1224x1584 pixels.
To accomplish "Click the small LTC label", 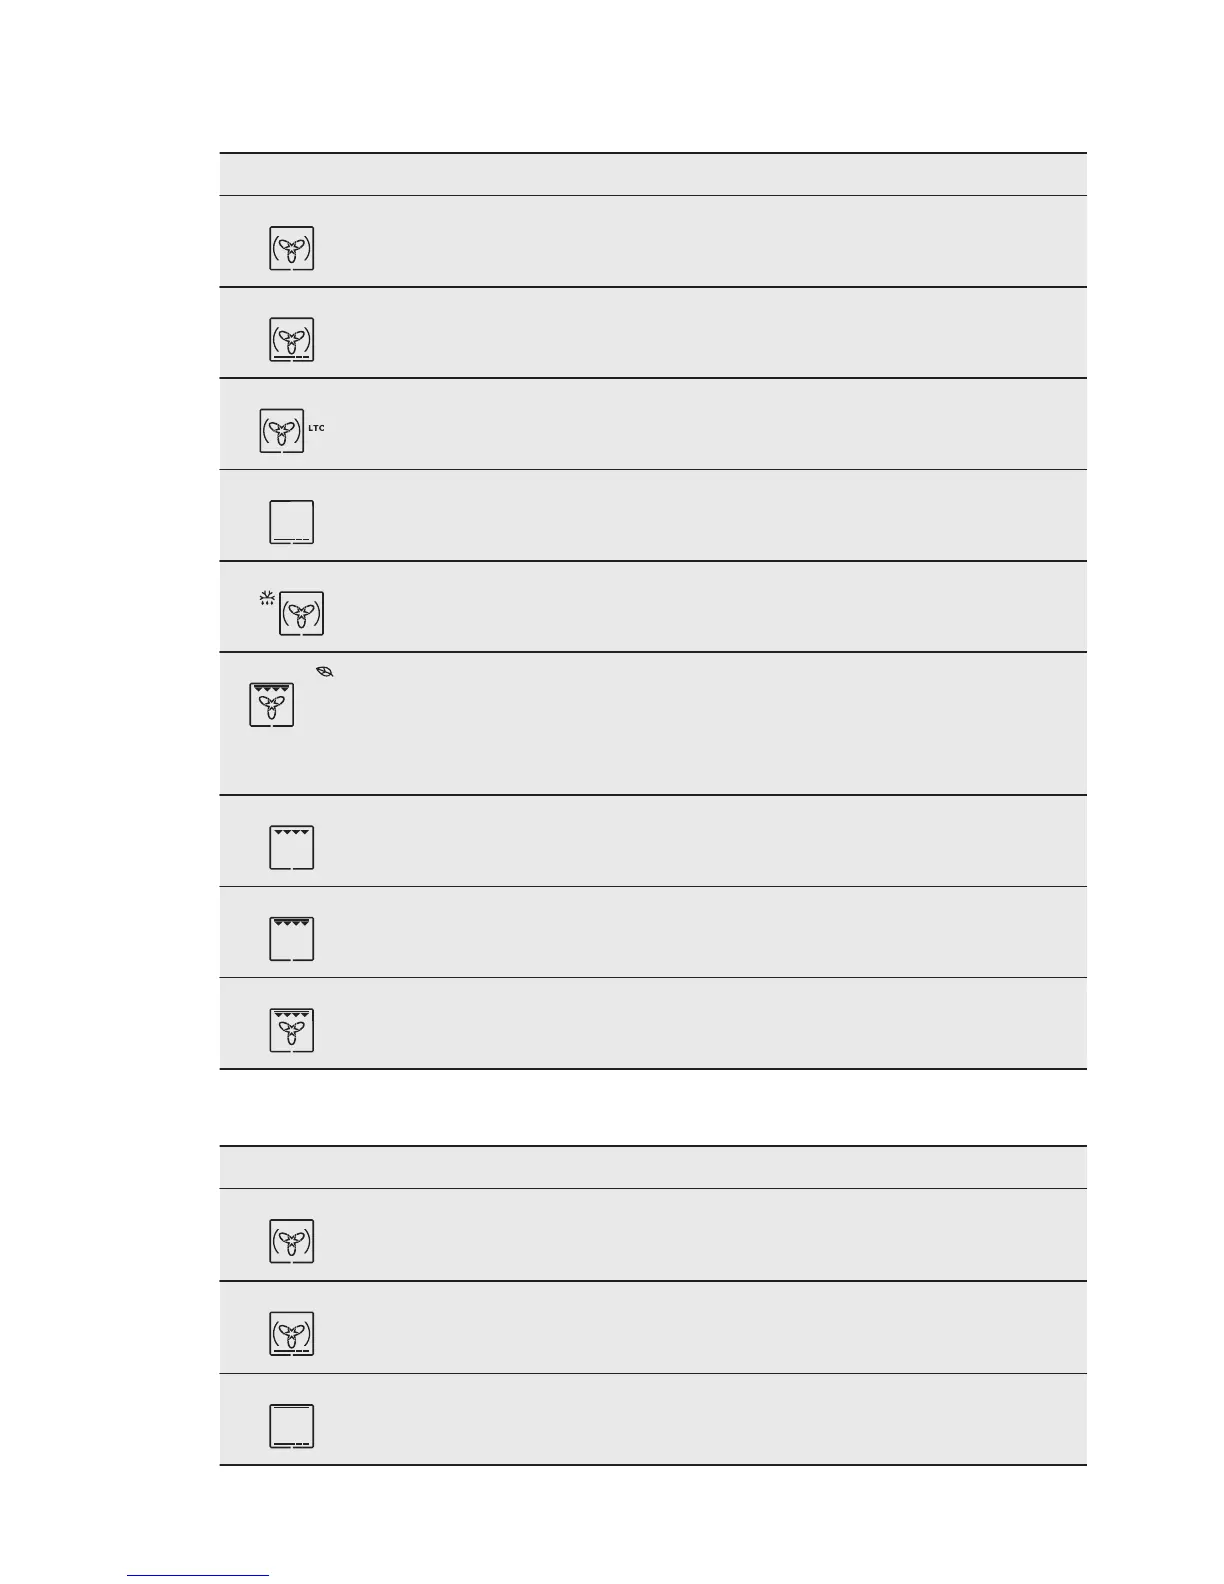I will [316, 428].
